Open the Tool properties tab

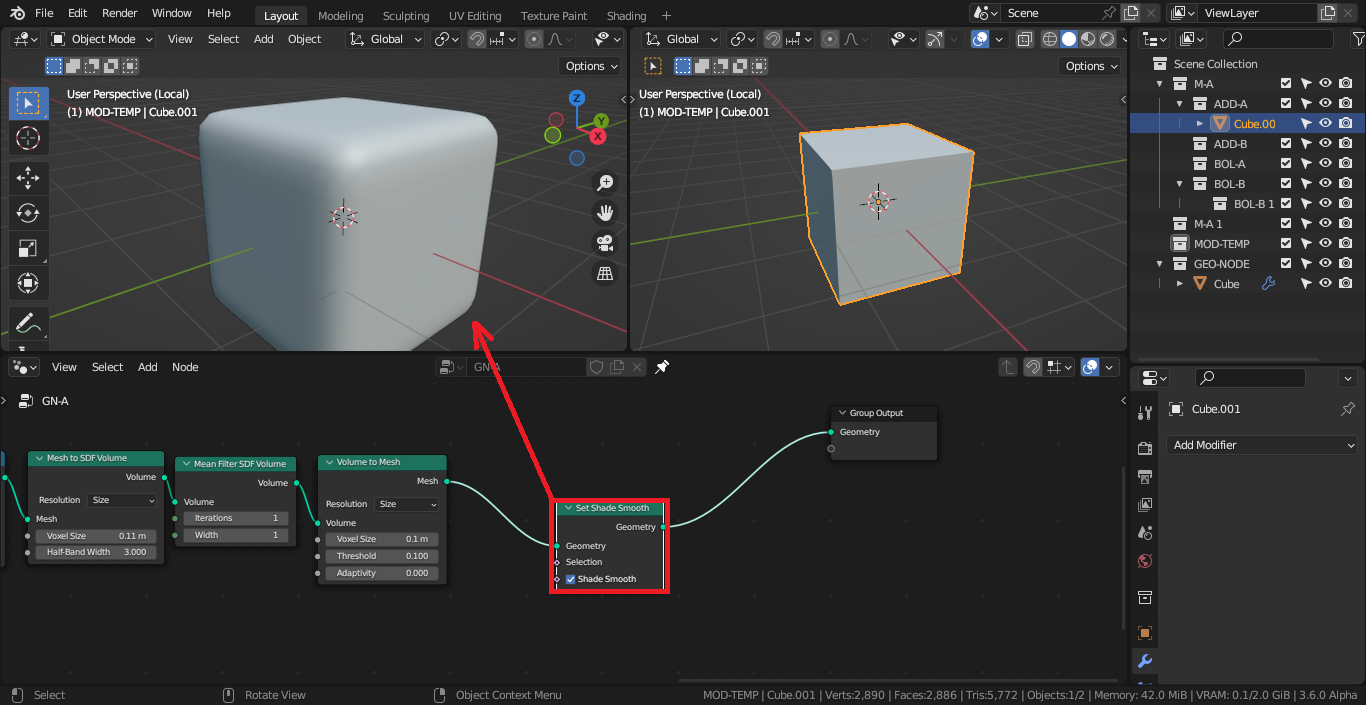tap(1145, 412)
